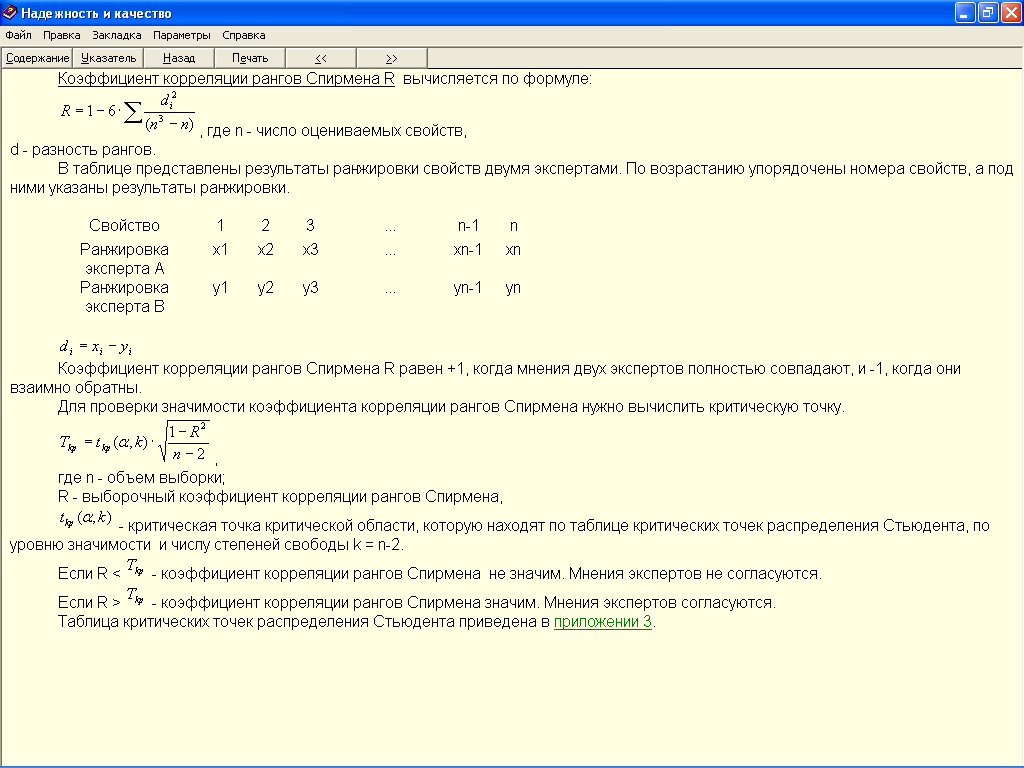Open the Справка menu
Screen dimensions: 1024x768
click(244, 35)
